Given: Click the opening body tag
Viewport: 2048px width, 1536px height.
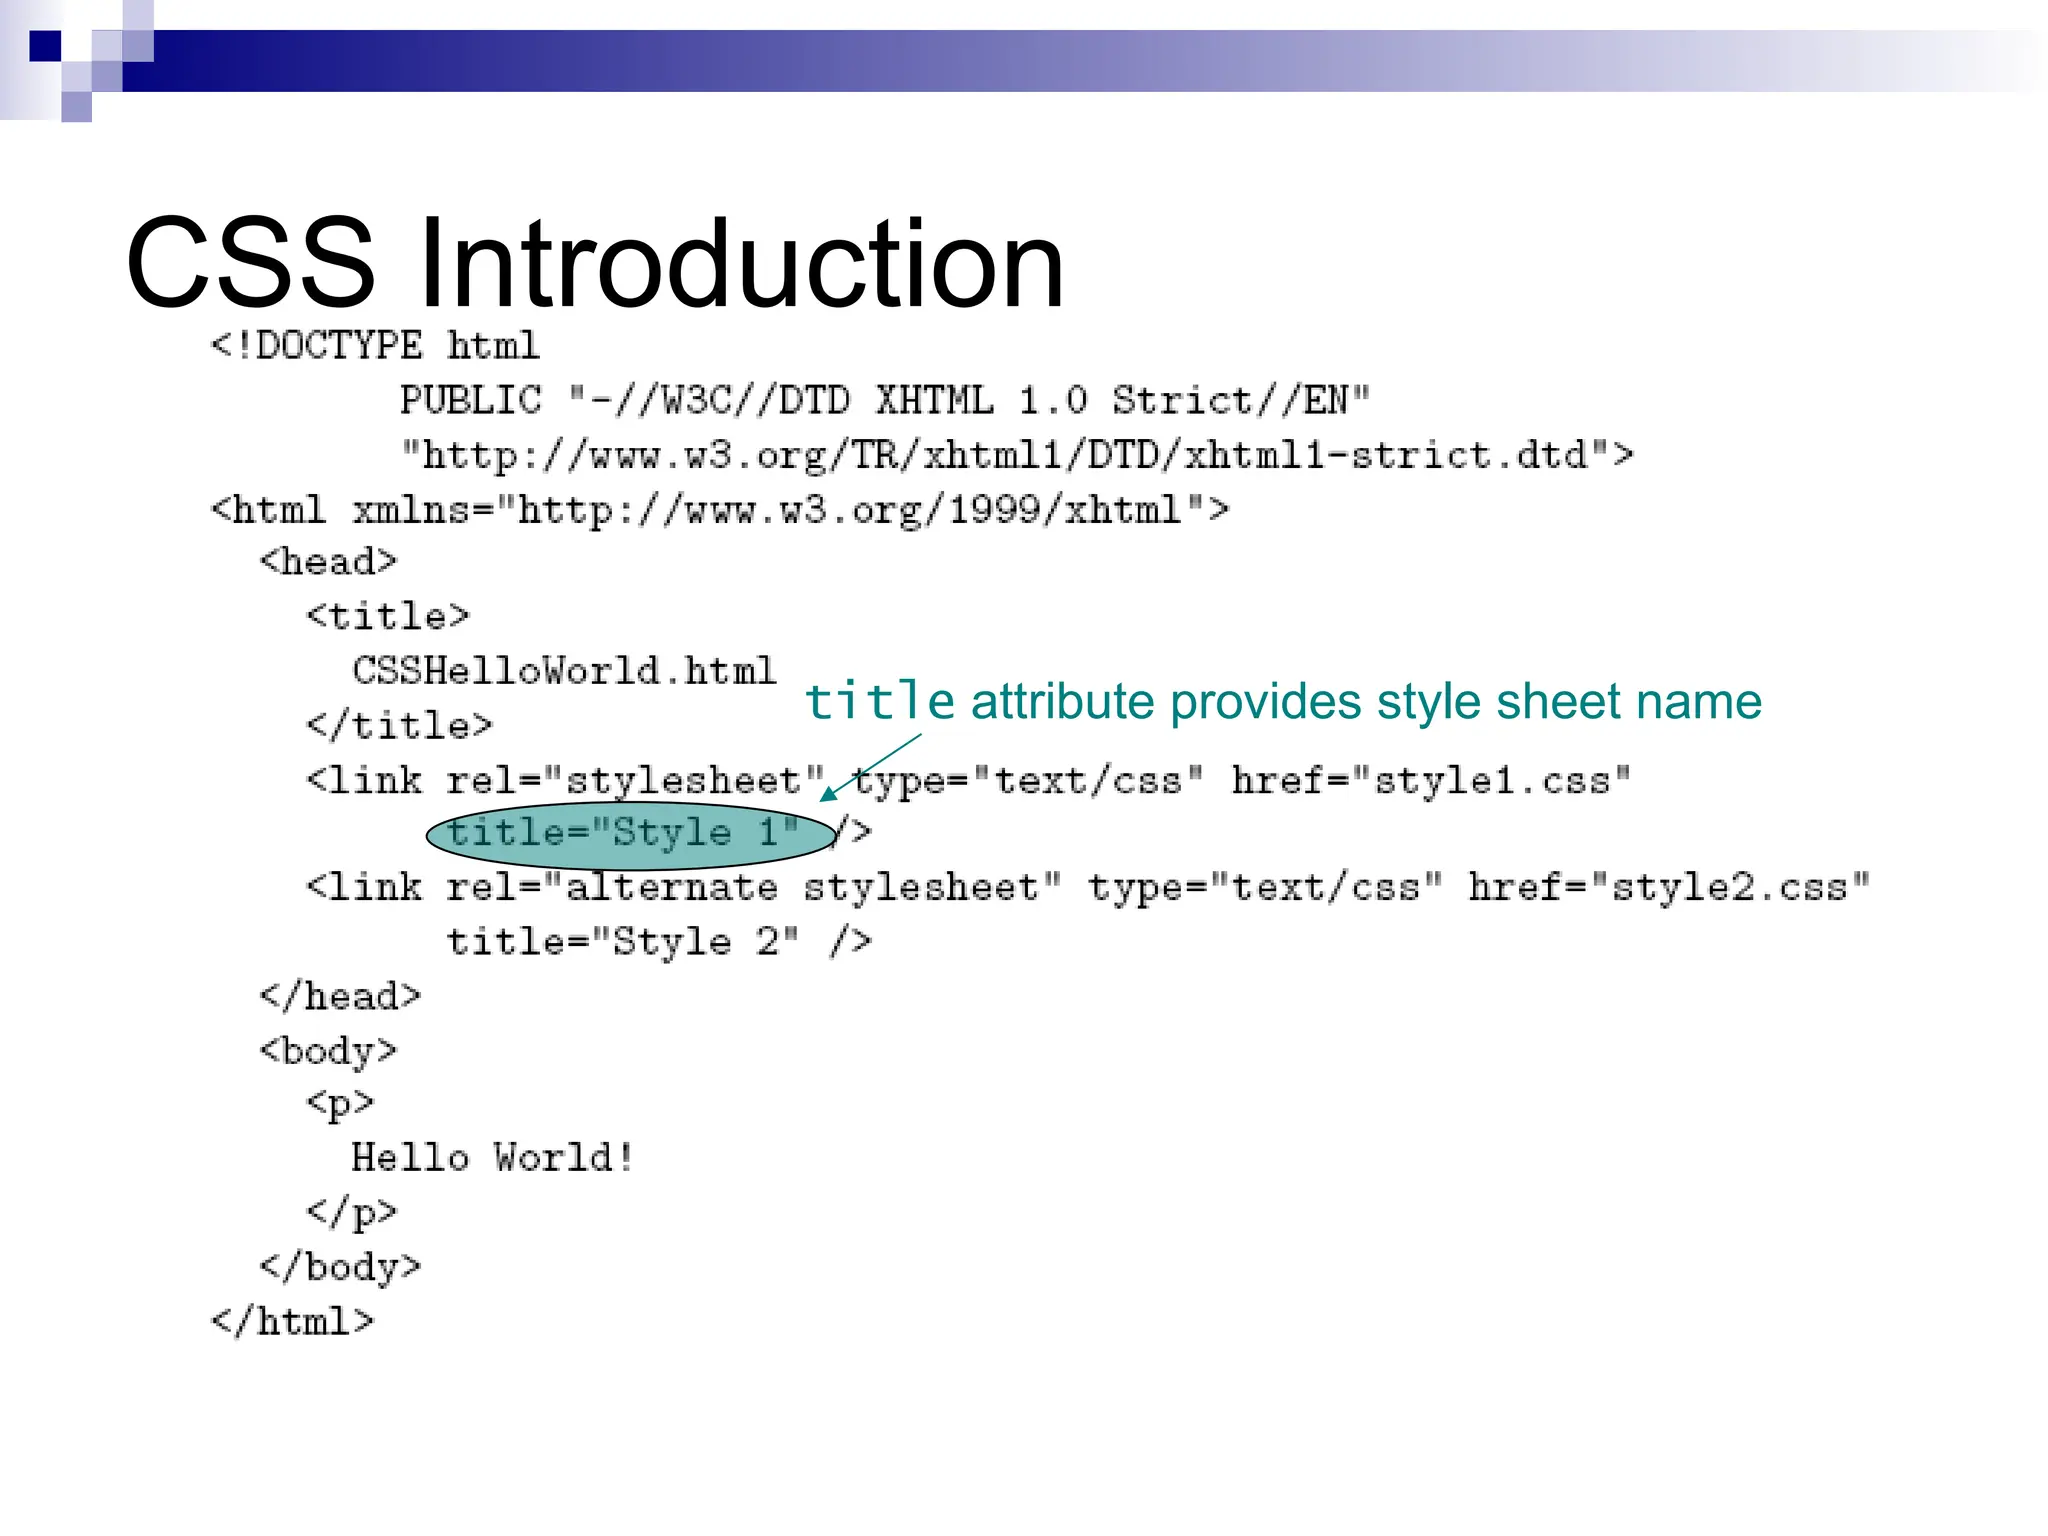Looking at the screenshot, I should pos(328,1051).
